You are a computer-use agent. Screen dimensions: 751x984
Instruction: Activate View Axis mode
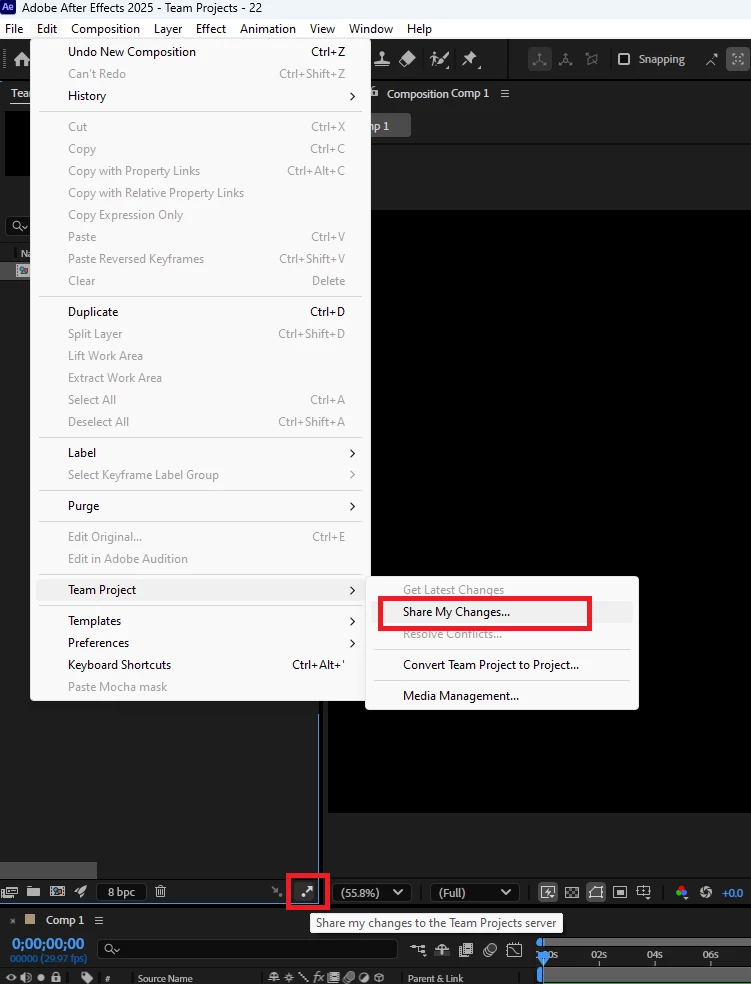[592, 59]
